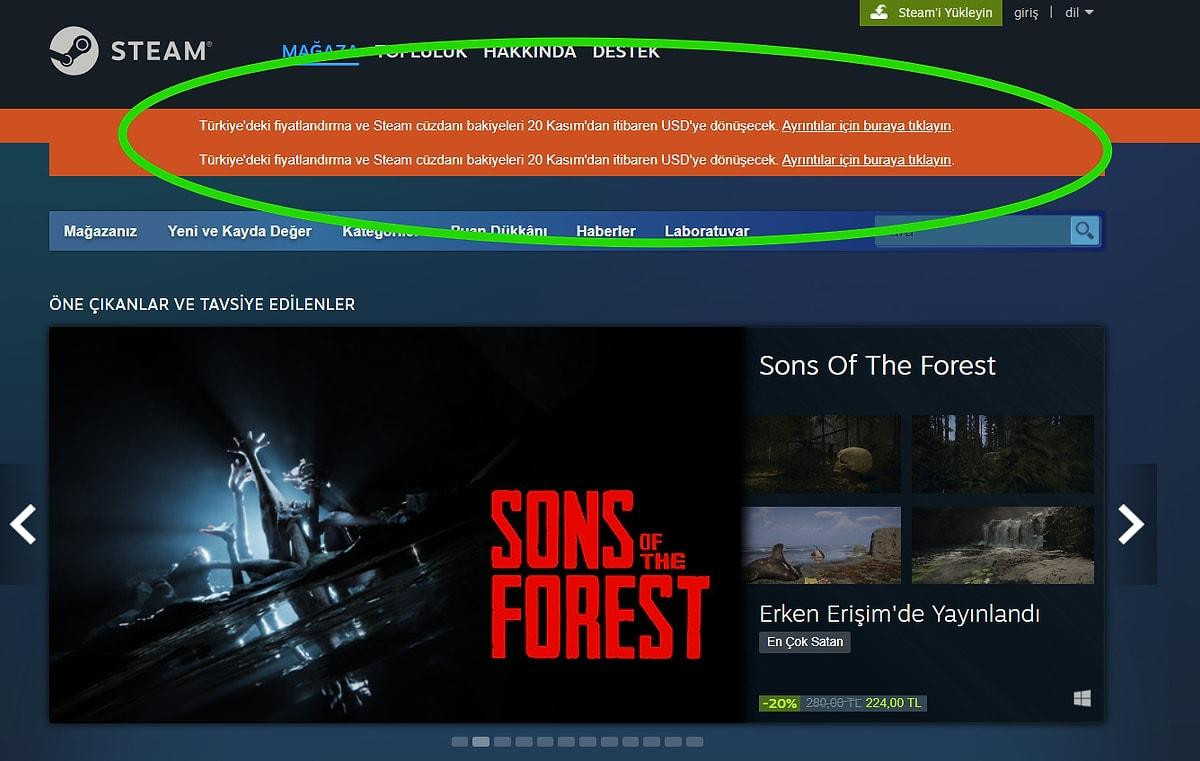Viewport: 1200px width, 761px height.
Task: Open the dil language dropdown
Action: point(1079,13)
